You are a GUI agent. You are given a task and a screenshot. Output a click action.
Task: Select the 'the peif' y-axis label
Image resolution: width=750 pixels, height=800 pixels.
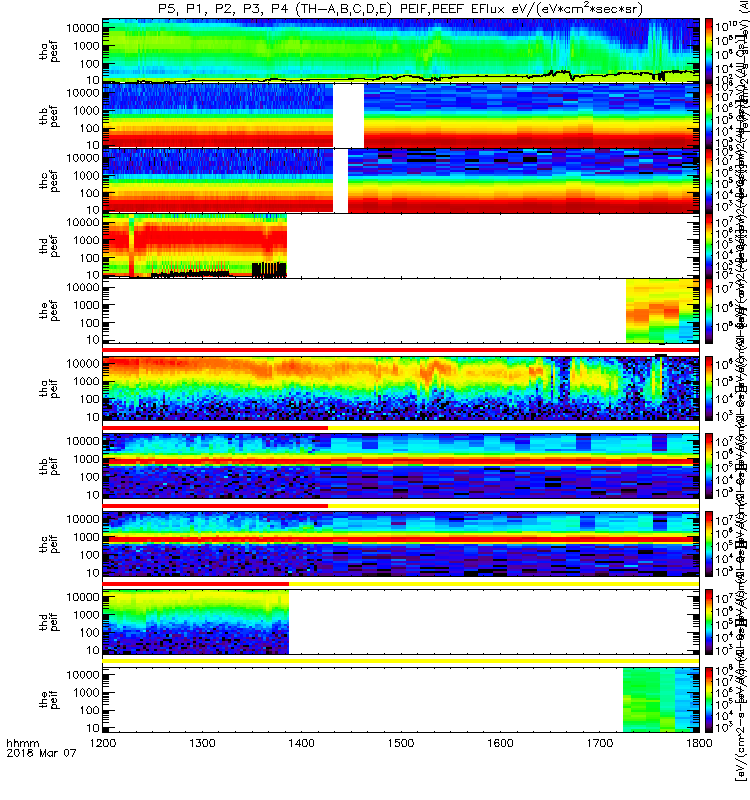pos(49,699)
